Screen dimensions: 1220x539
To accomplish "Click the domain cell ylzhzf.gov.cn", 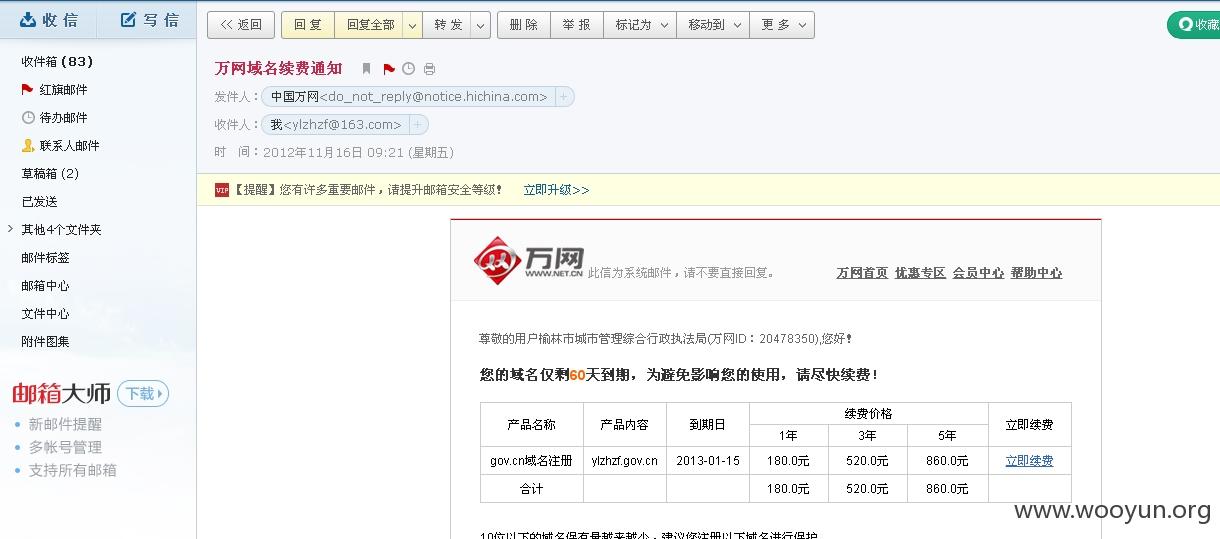I will coord(625,461).
